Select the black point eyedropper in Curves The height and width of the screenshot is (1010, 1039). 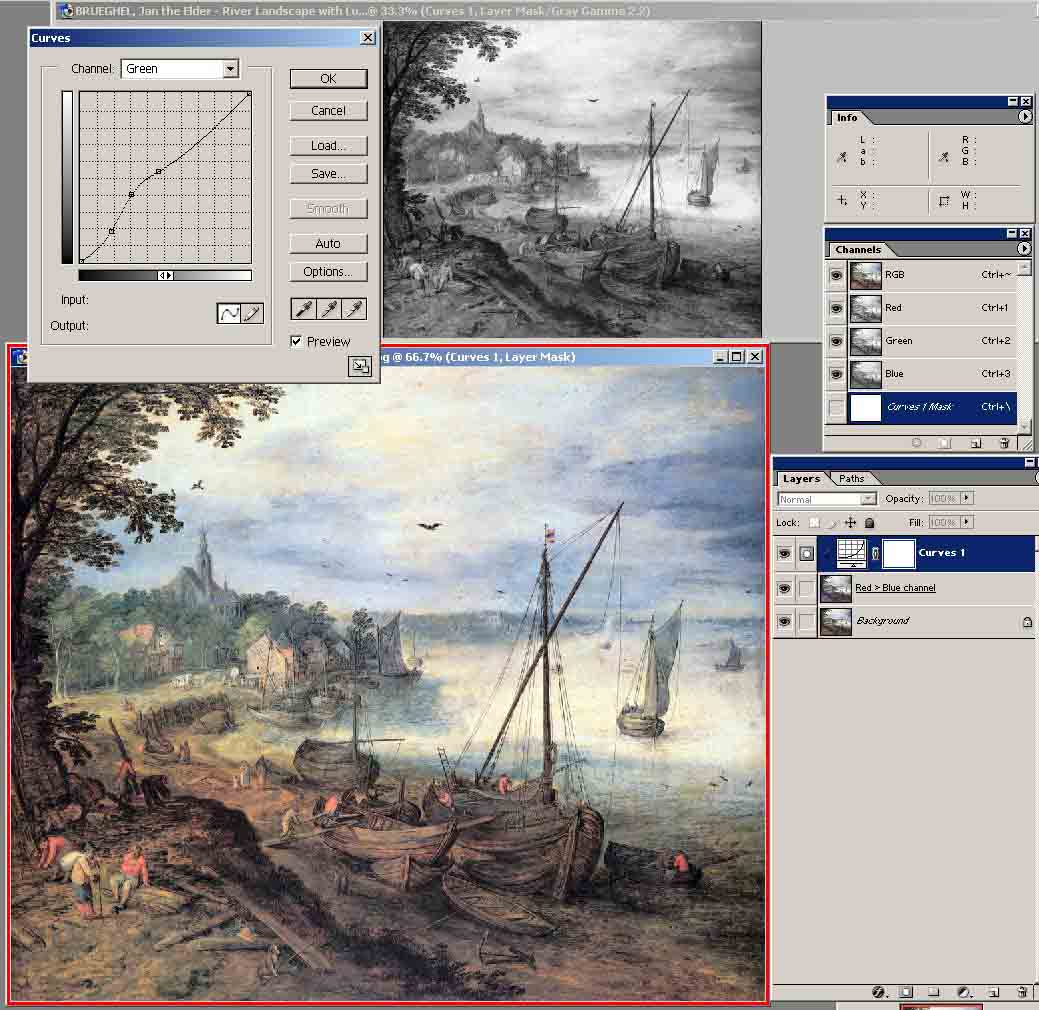point(301,308)
